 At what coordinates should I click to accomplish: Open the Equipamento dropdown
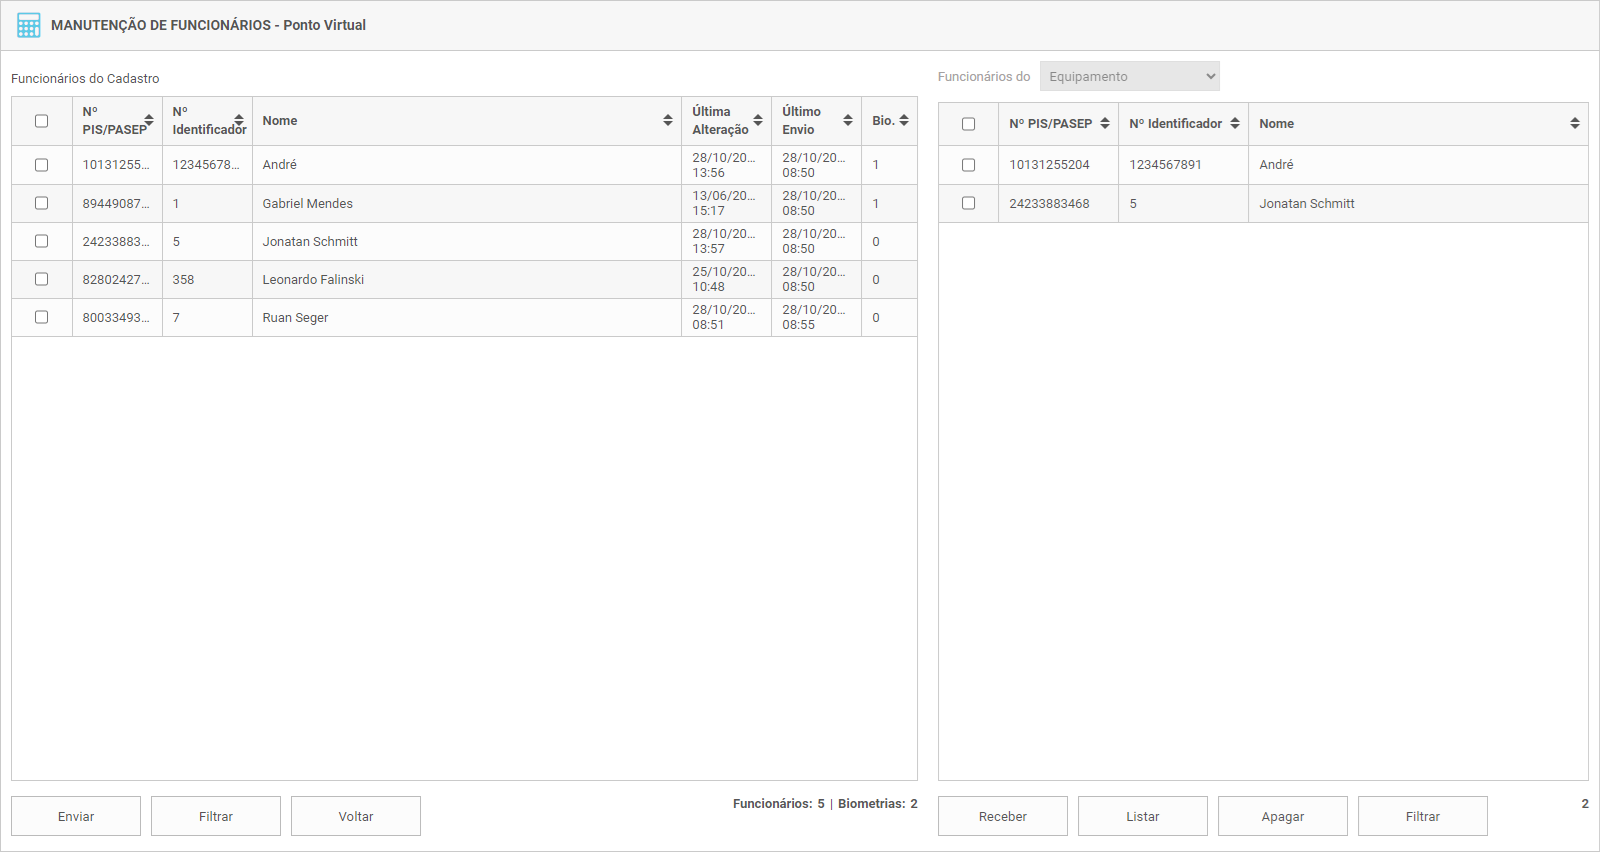click(1129, 77)
